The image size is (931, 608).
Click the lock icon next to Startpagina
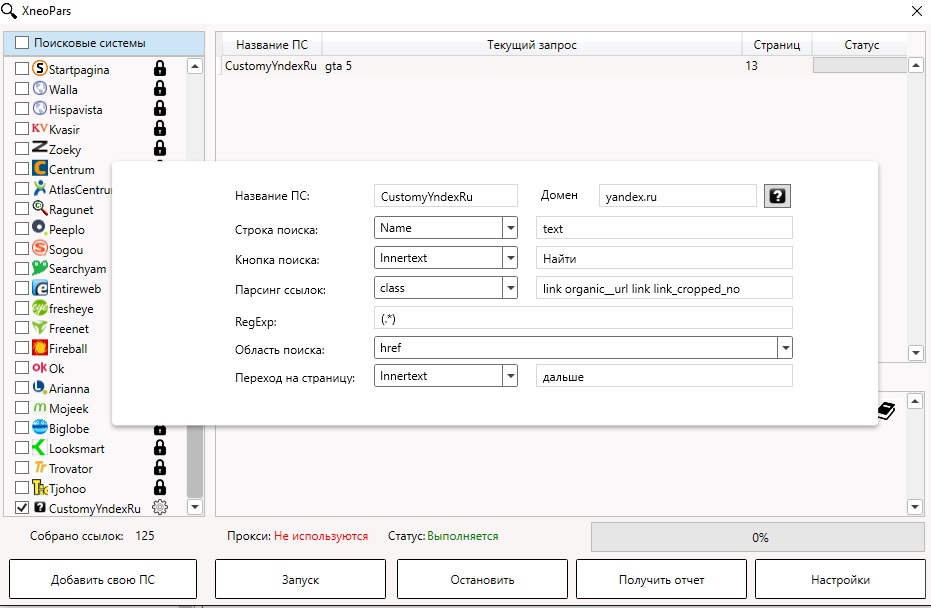160,69
